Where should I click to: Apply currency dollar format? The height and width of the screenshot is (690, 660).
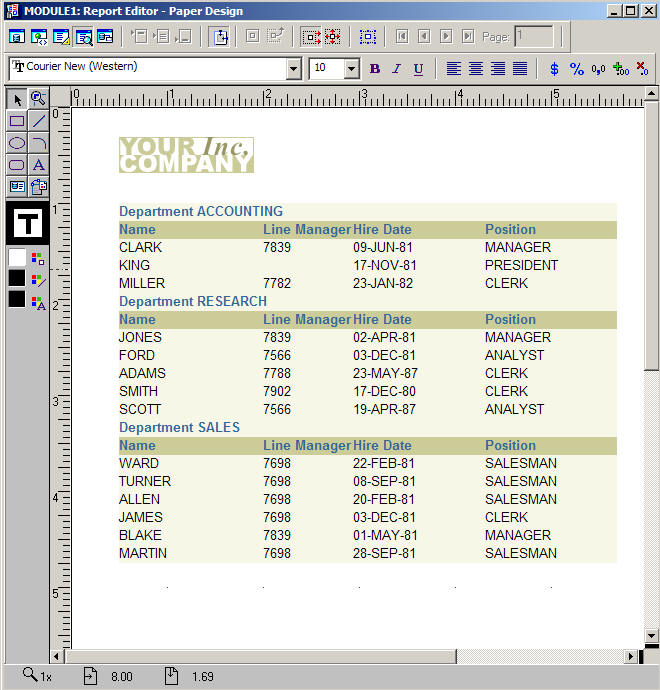tap(554, 69)
